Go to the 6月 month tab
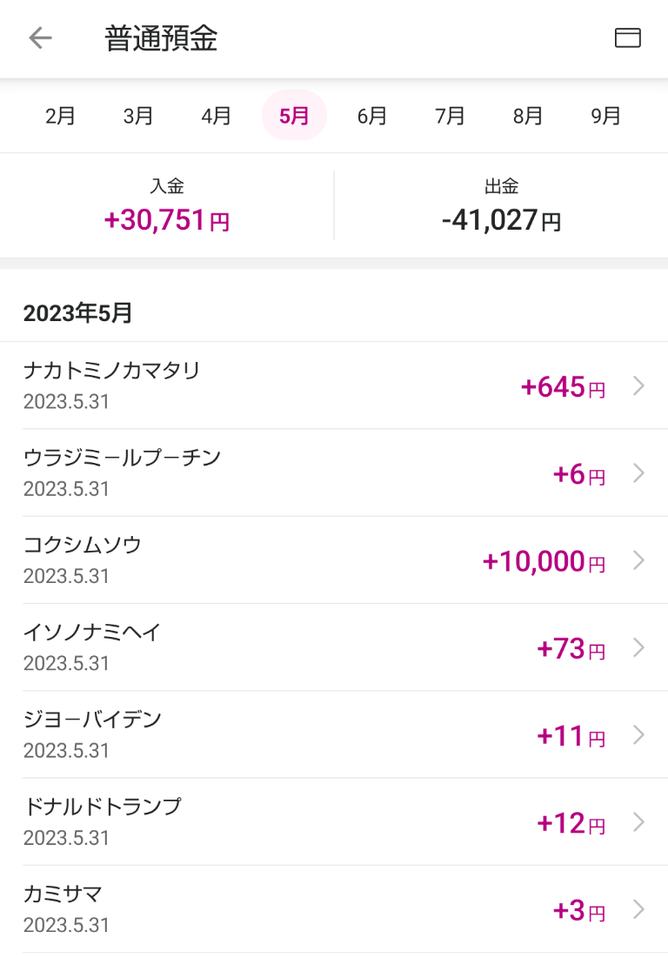 click(372, 116)
